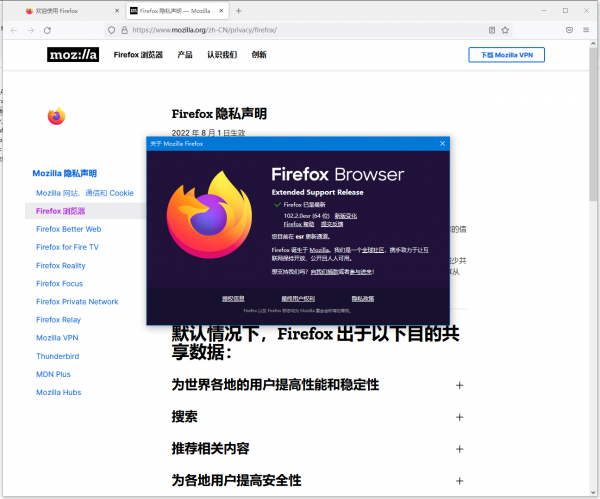Open Firefox Reality sidebar link

click(x=61, y=265)
